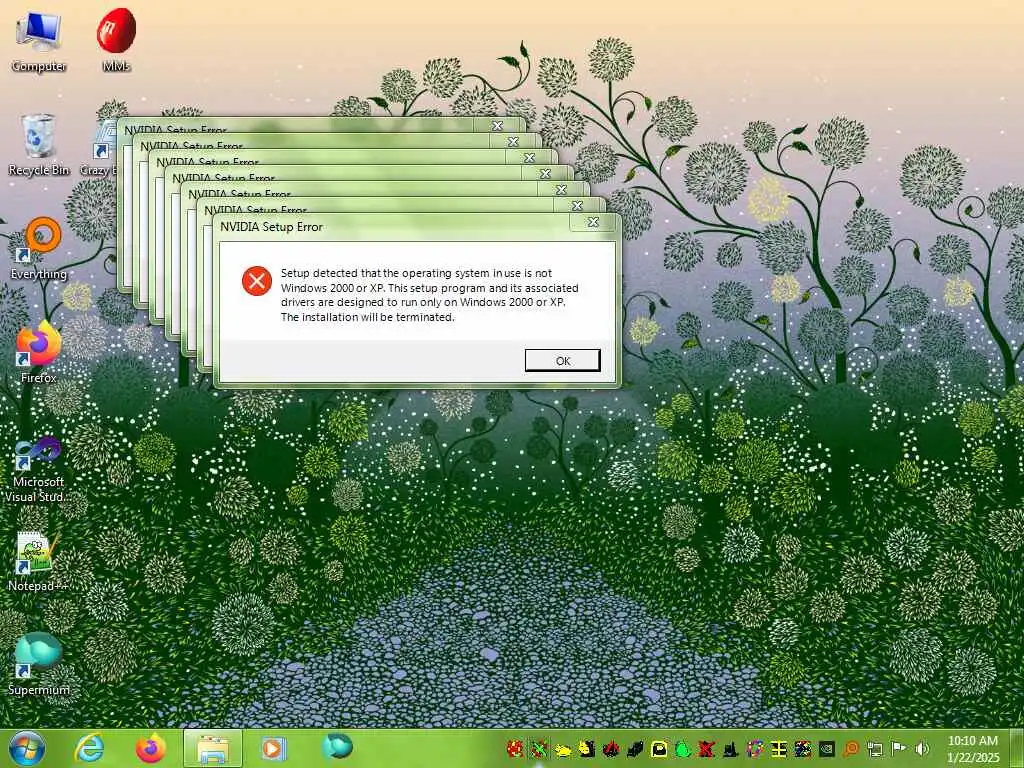Select the Supermium desktop shortcut
Screen dimensions: 1024x768
click(x=39, y=664)
